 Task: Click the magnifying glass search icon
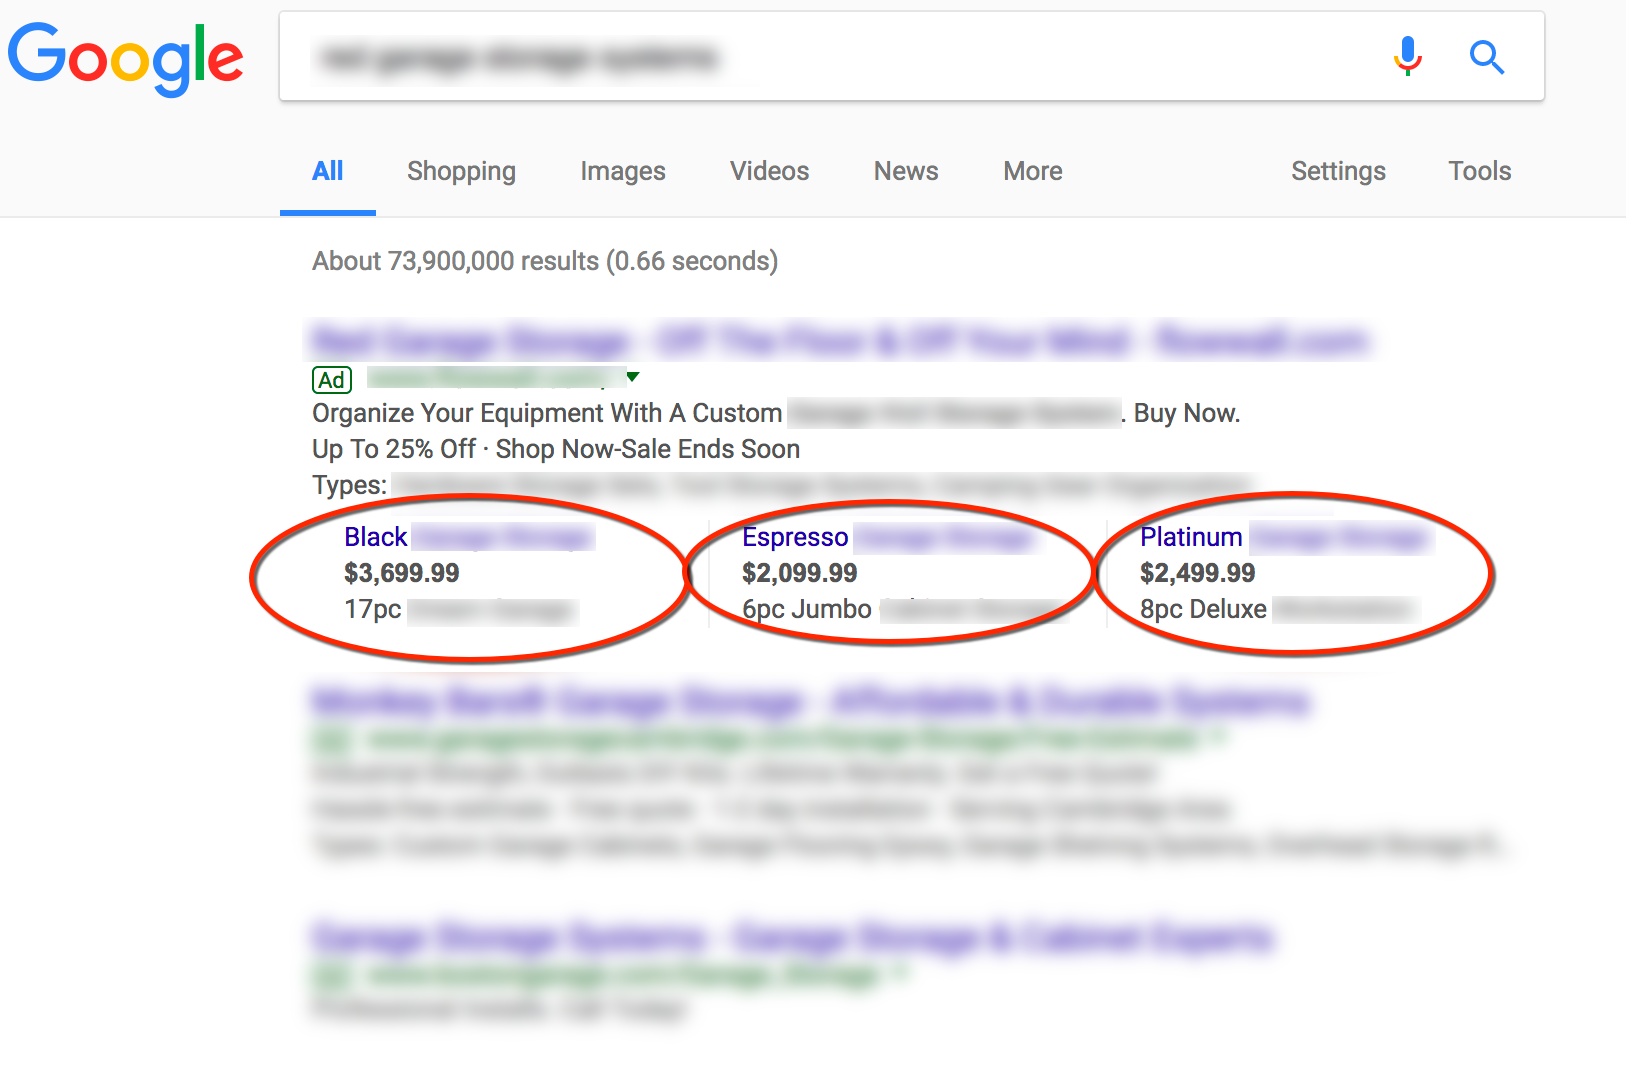1486,57
